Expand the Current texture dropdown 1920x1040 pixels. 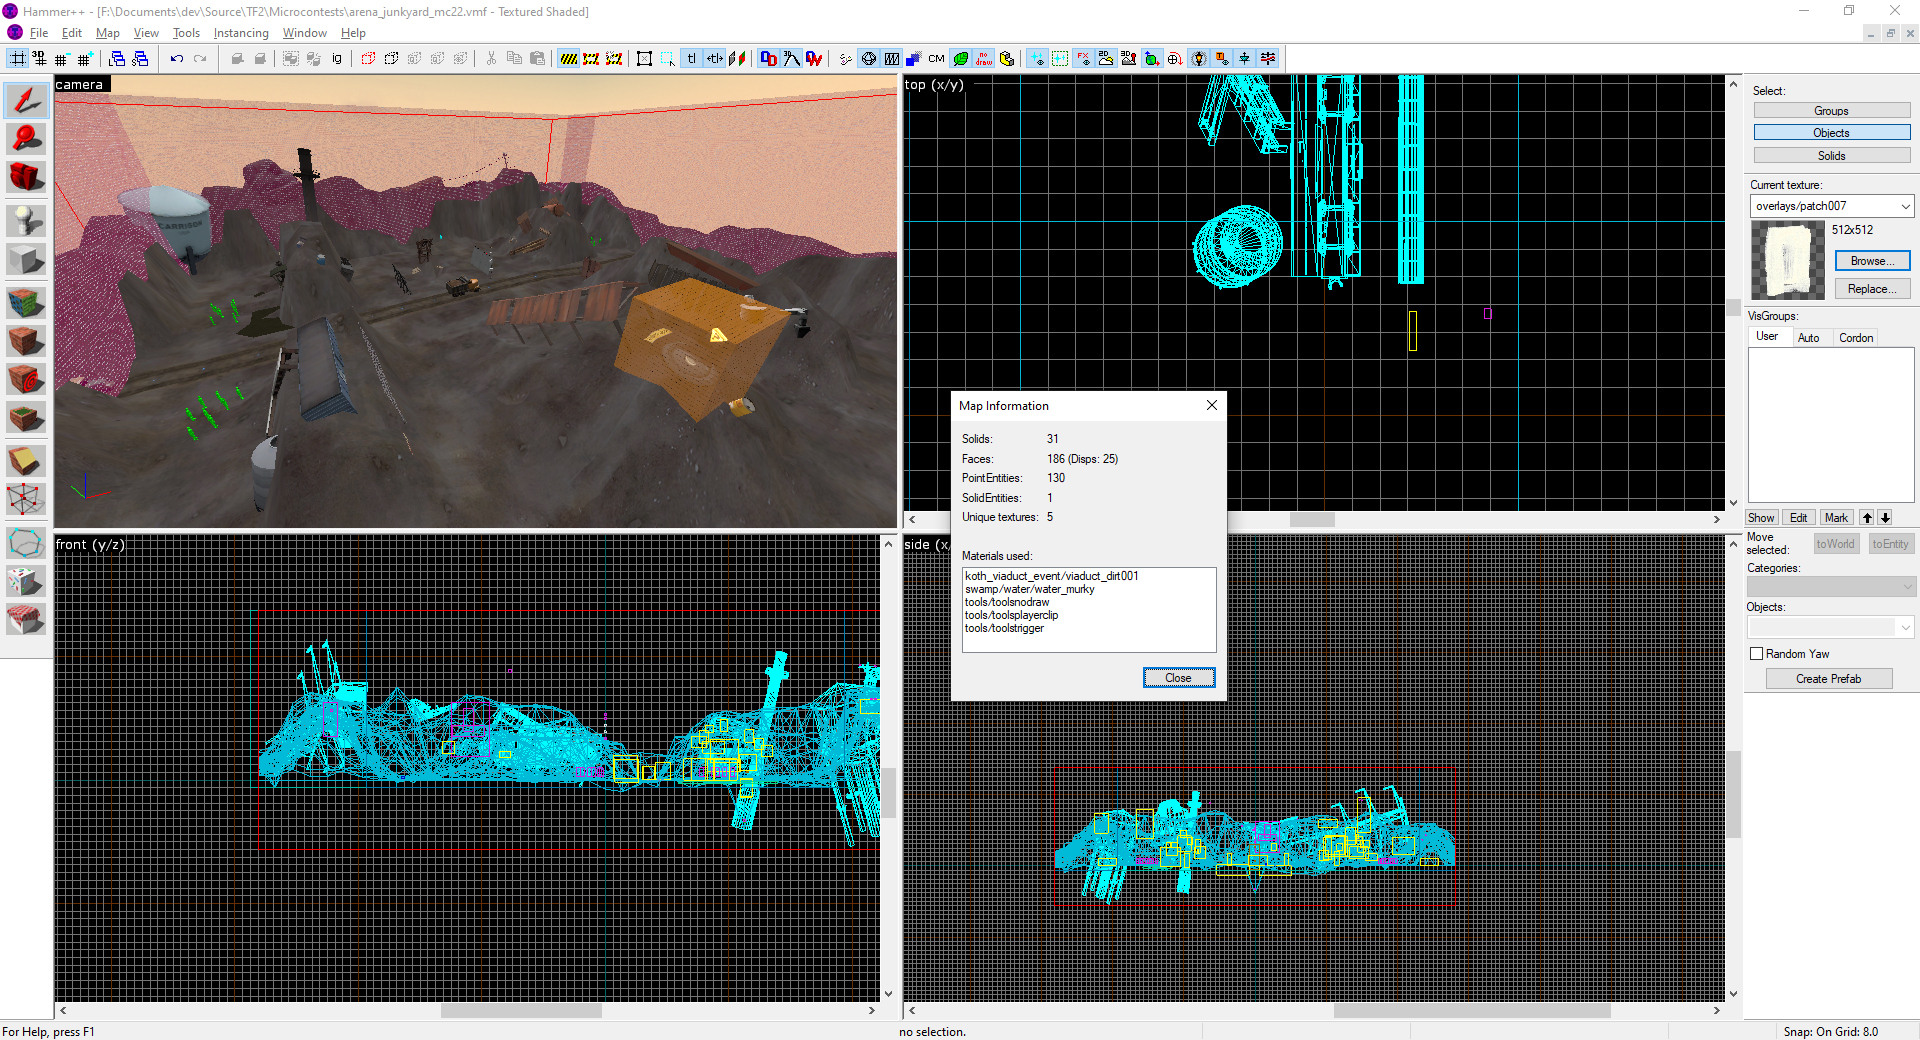(1905, 206)
